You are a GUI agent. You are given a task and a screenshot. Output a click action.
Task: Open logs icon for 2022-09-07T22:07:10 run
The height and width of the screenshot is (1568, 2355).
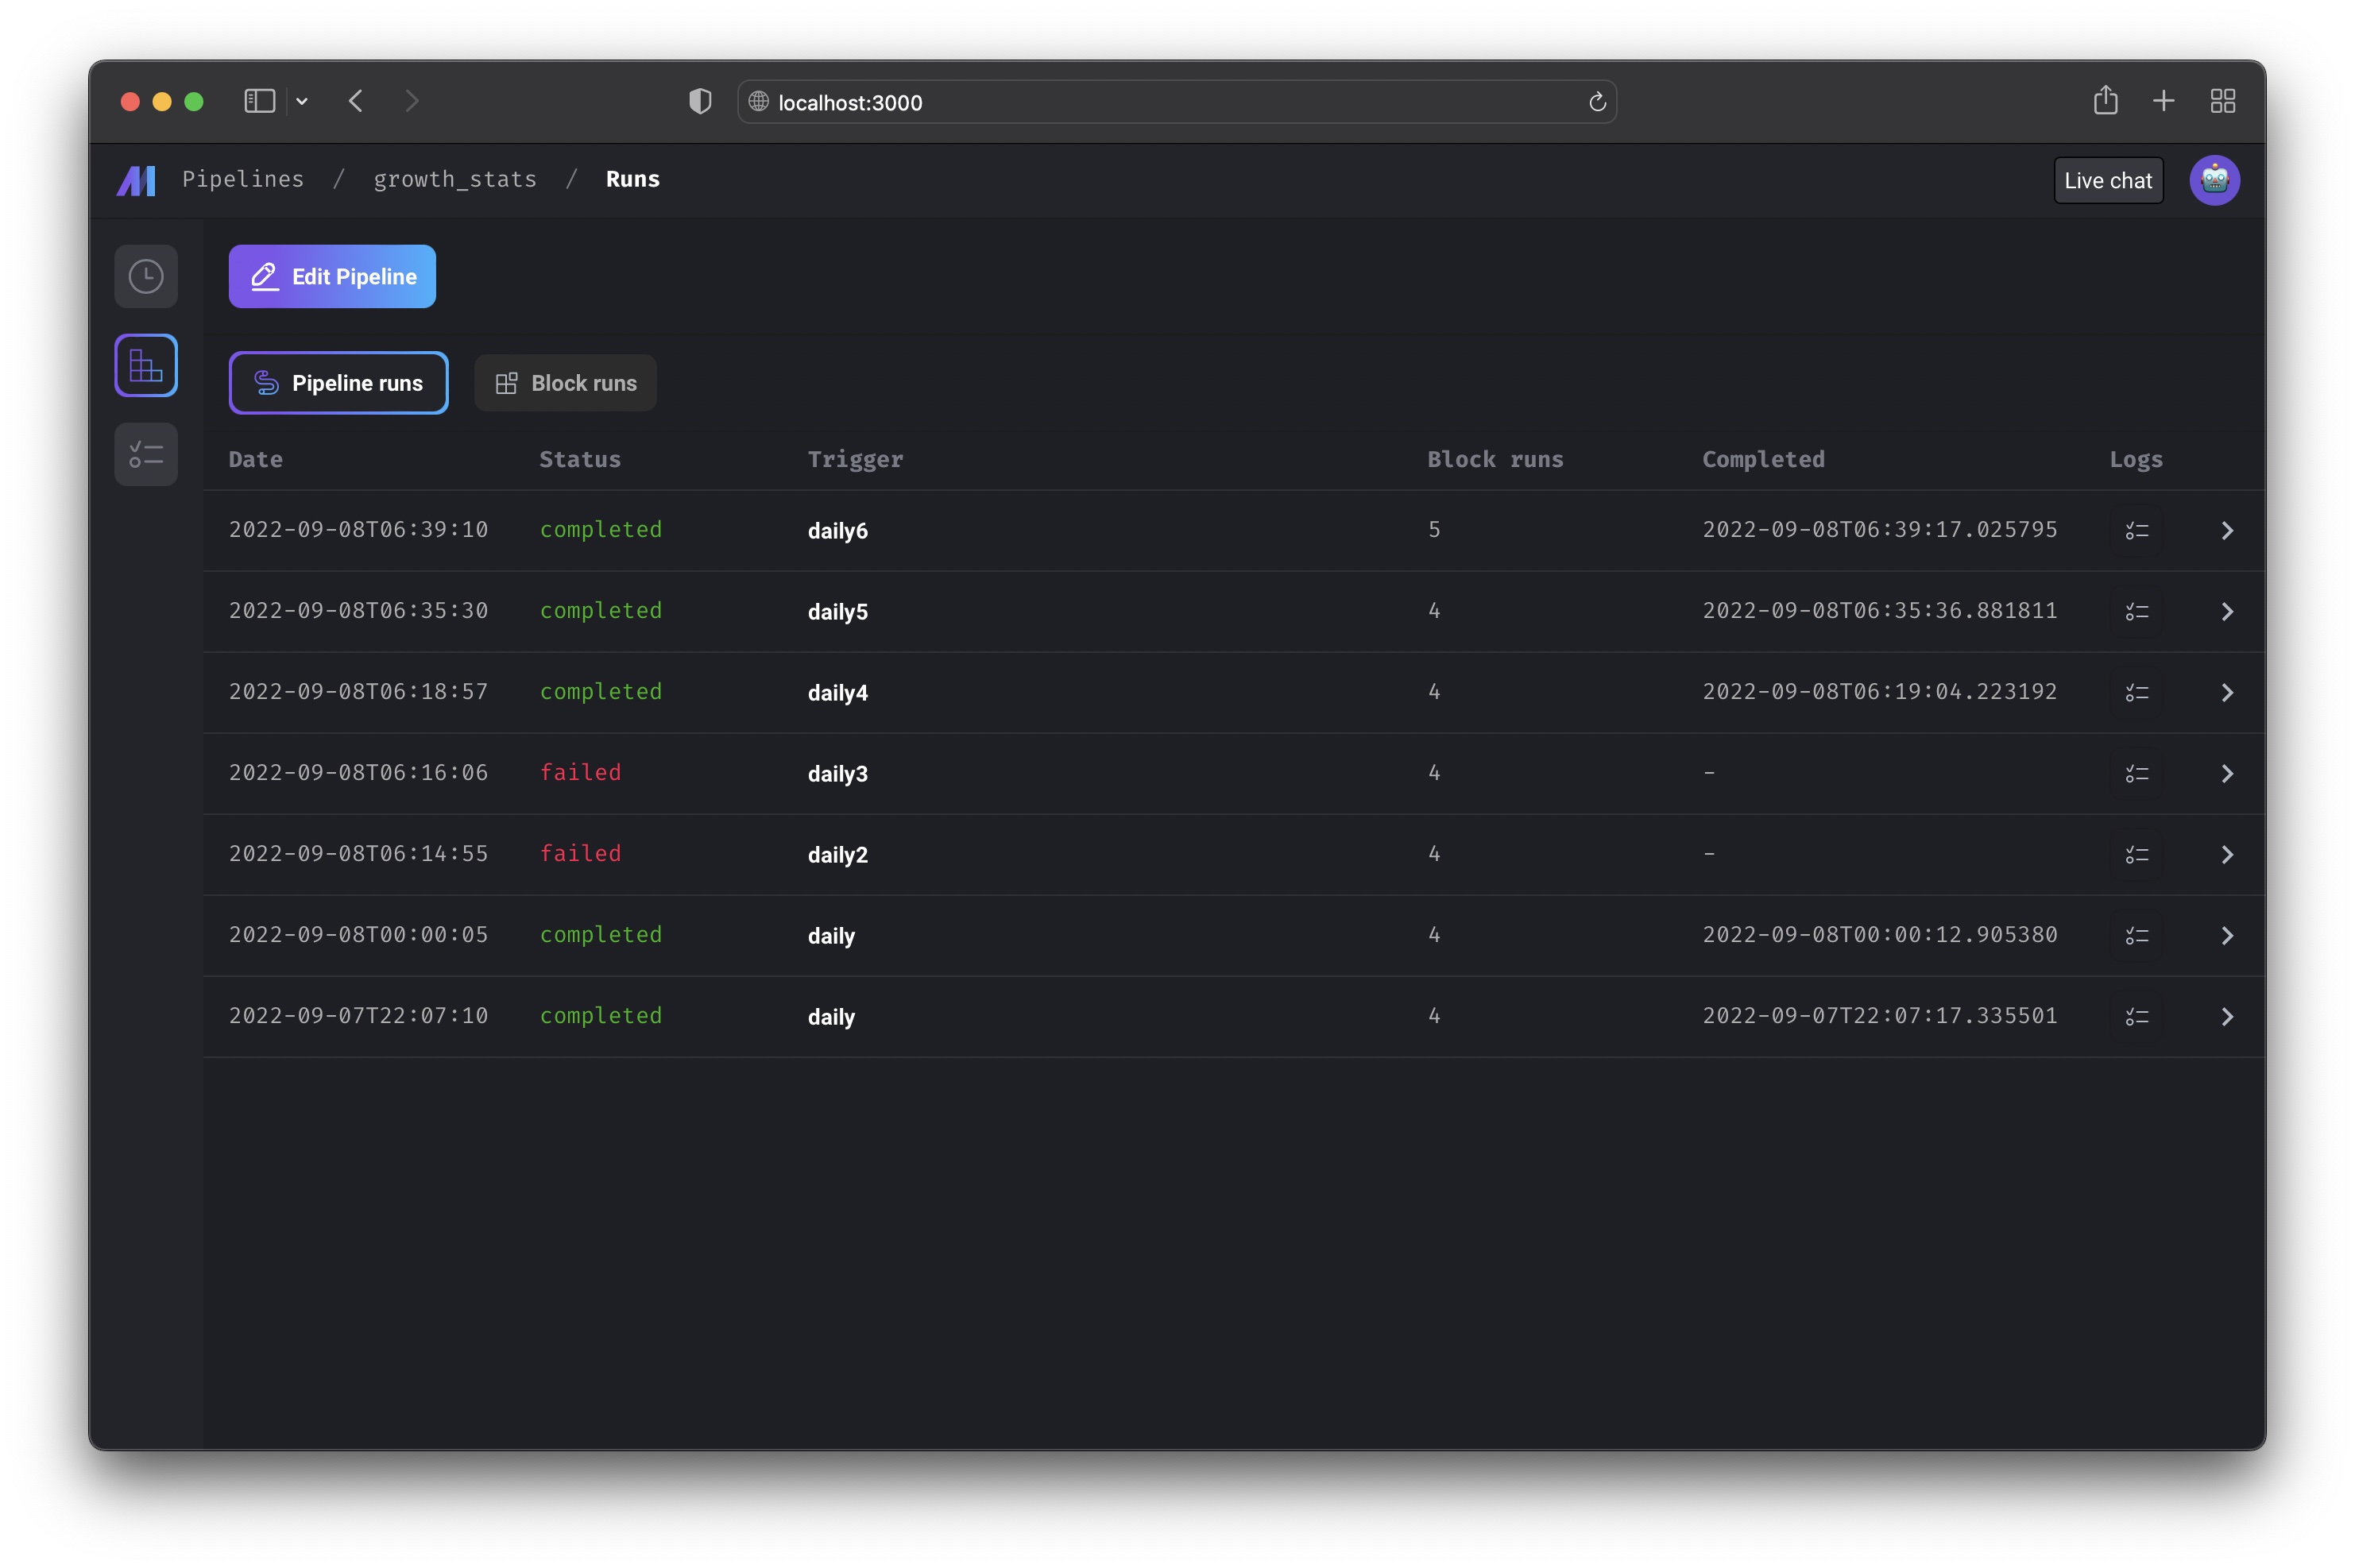coord(2136,1017)
